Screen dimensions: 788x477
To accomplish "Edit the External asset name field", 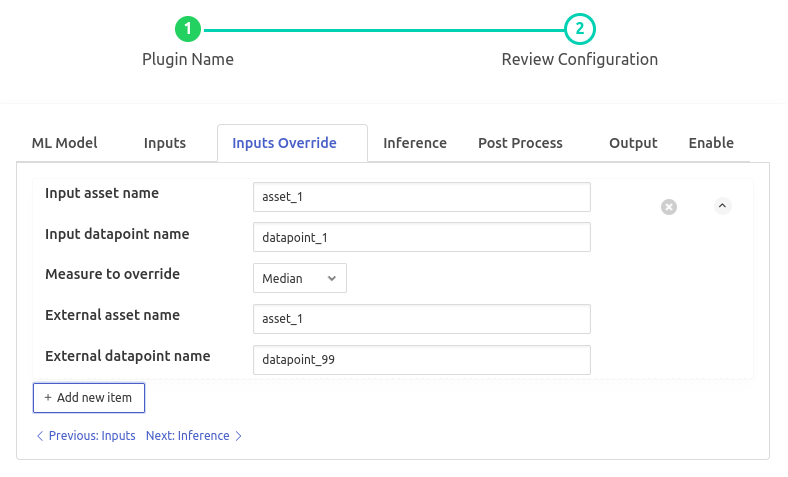I will click(422, 319).
